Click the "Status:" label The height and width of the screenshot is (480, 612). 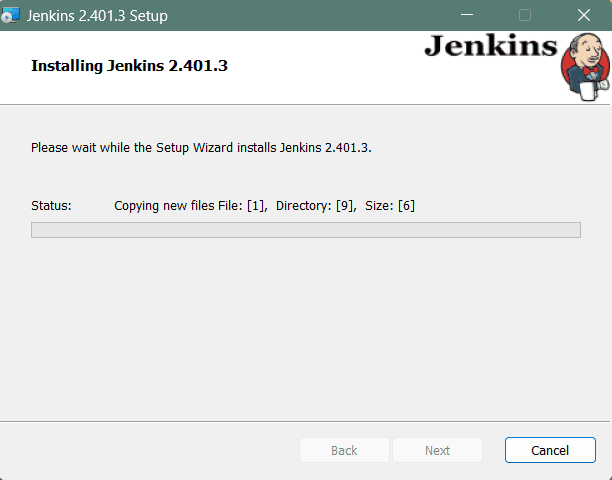[x=51, y=205]
